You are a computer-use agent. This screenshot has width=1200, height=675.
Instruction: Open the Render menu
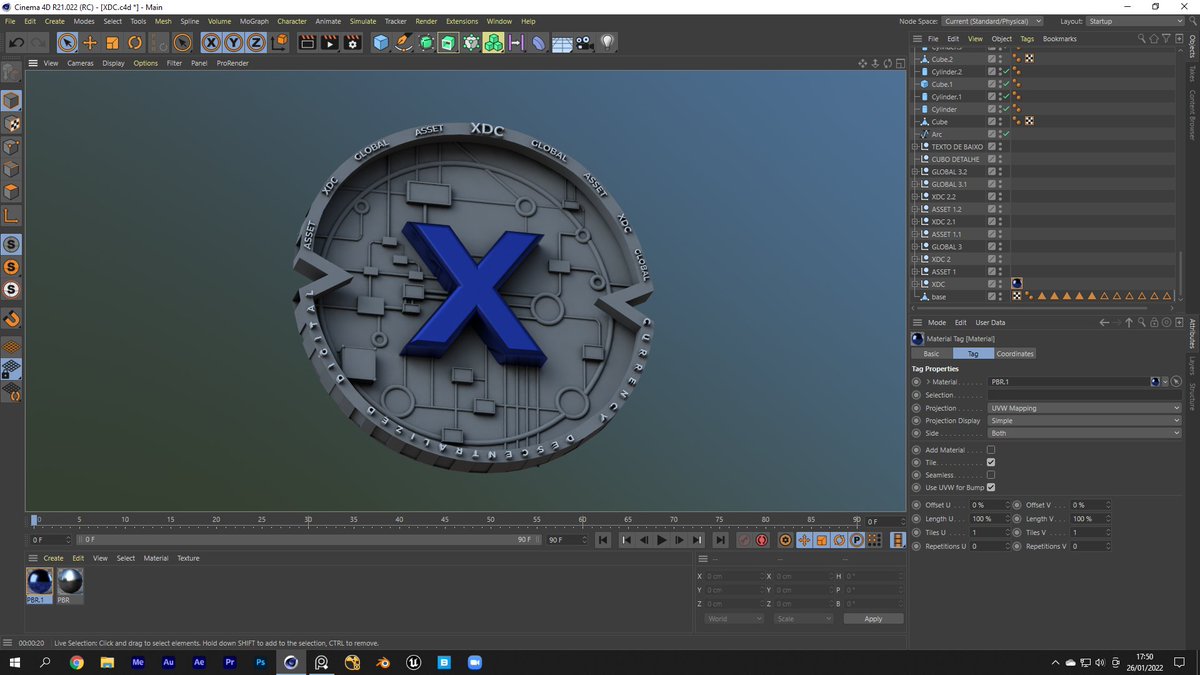pos(426,21)
